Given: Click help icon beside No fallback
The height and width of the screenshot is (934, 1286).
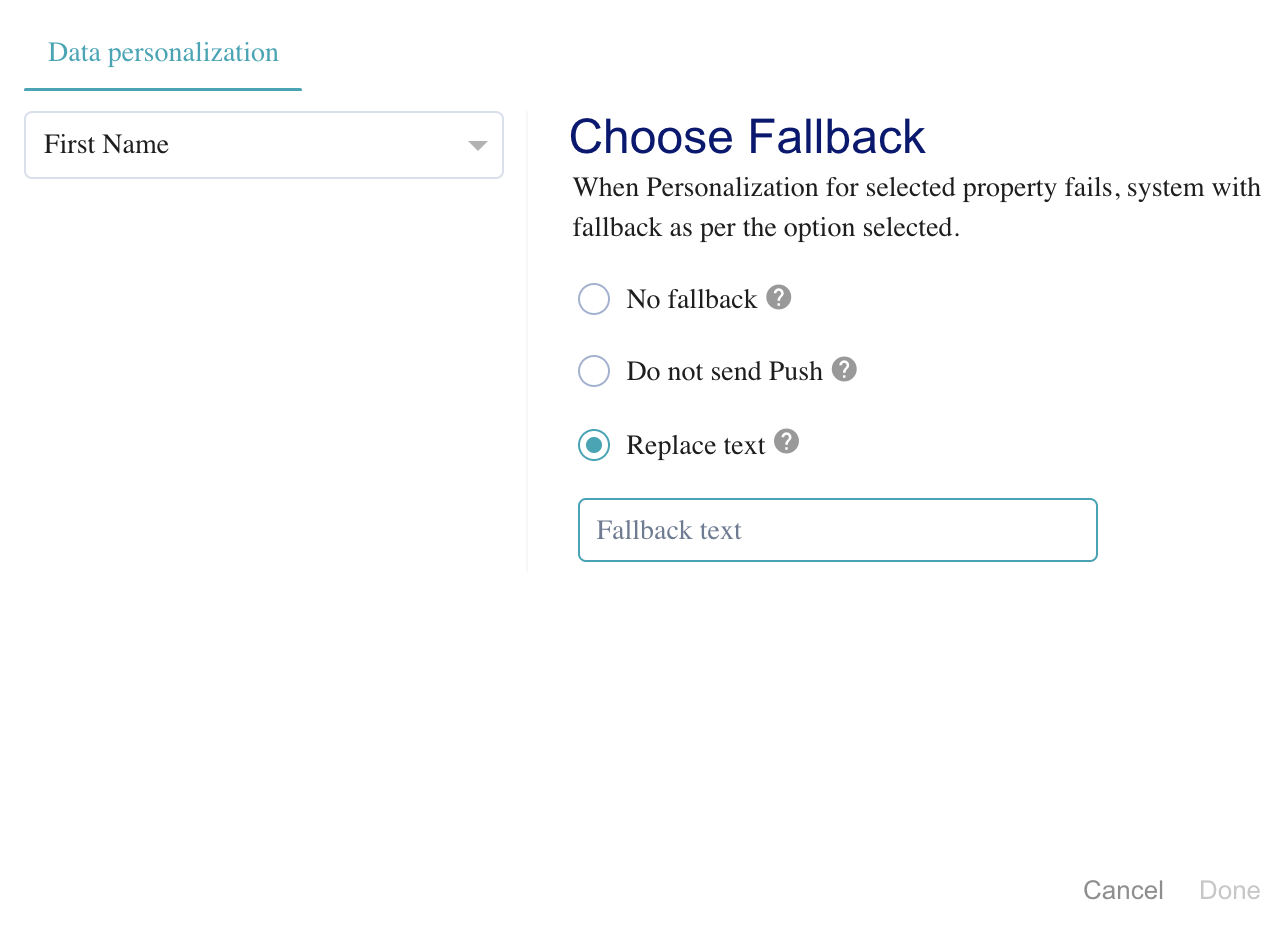Looking at the screenshot, I should click(x=779, y=297).
